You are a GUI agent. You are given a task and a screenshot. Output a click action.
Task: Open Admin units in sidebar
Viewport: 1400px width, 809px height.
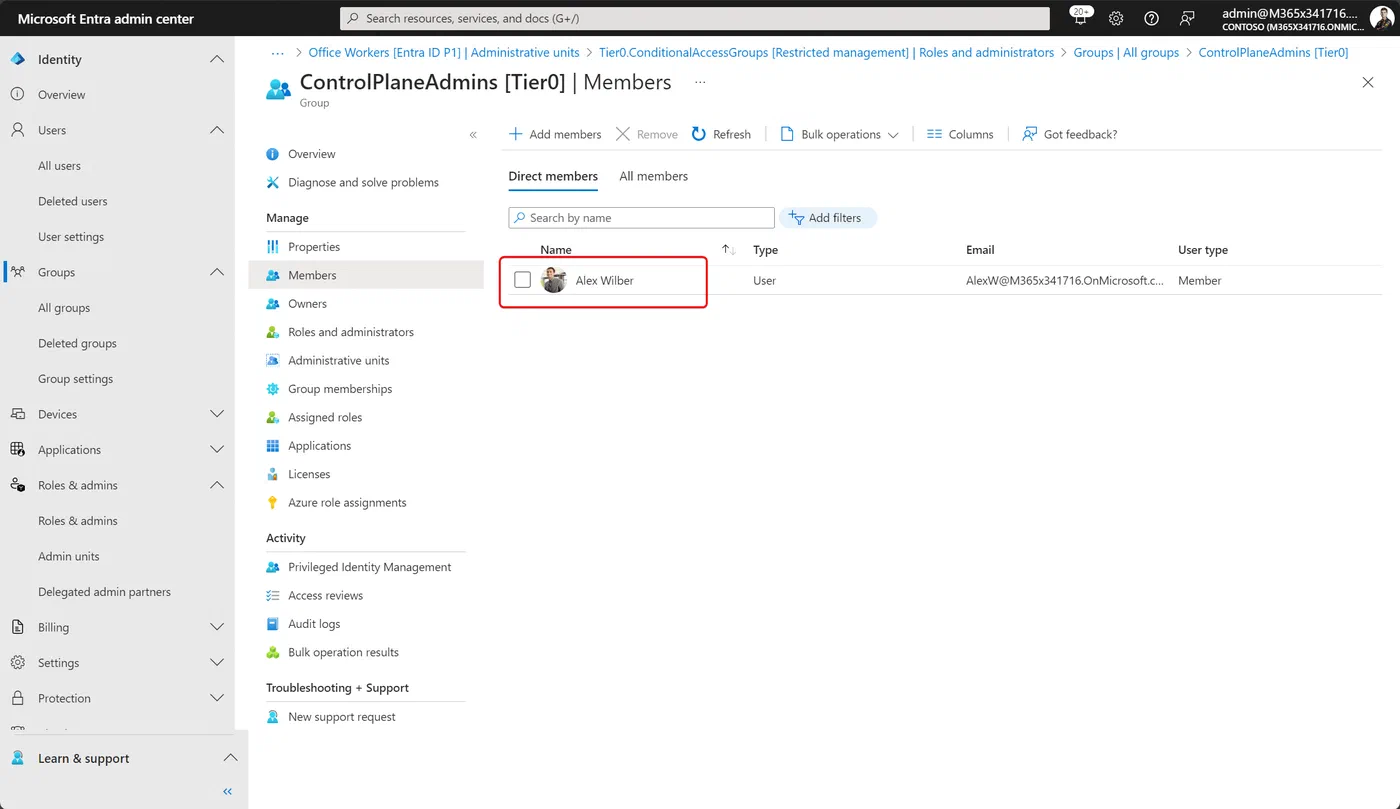tap(69, 556)
